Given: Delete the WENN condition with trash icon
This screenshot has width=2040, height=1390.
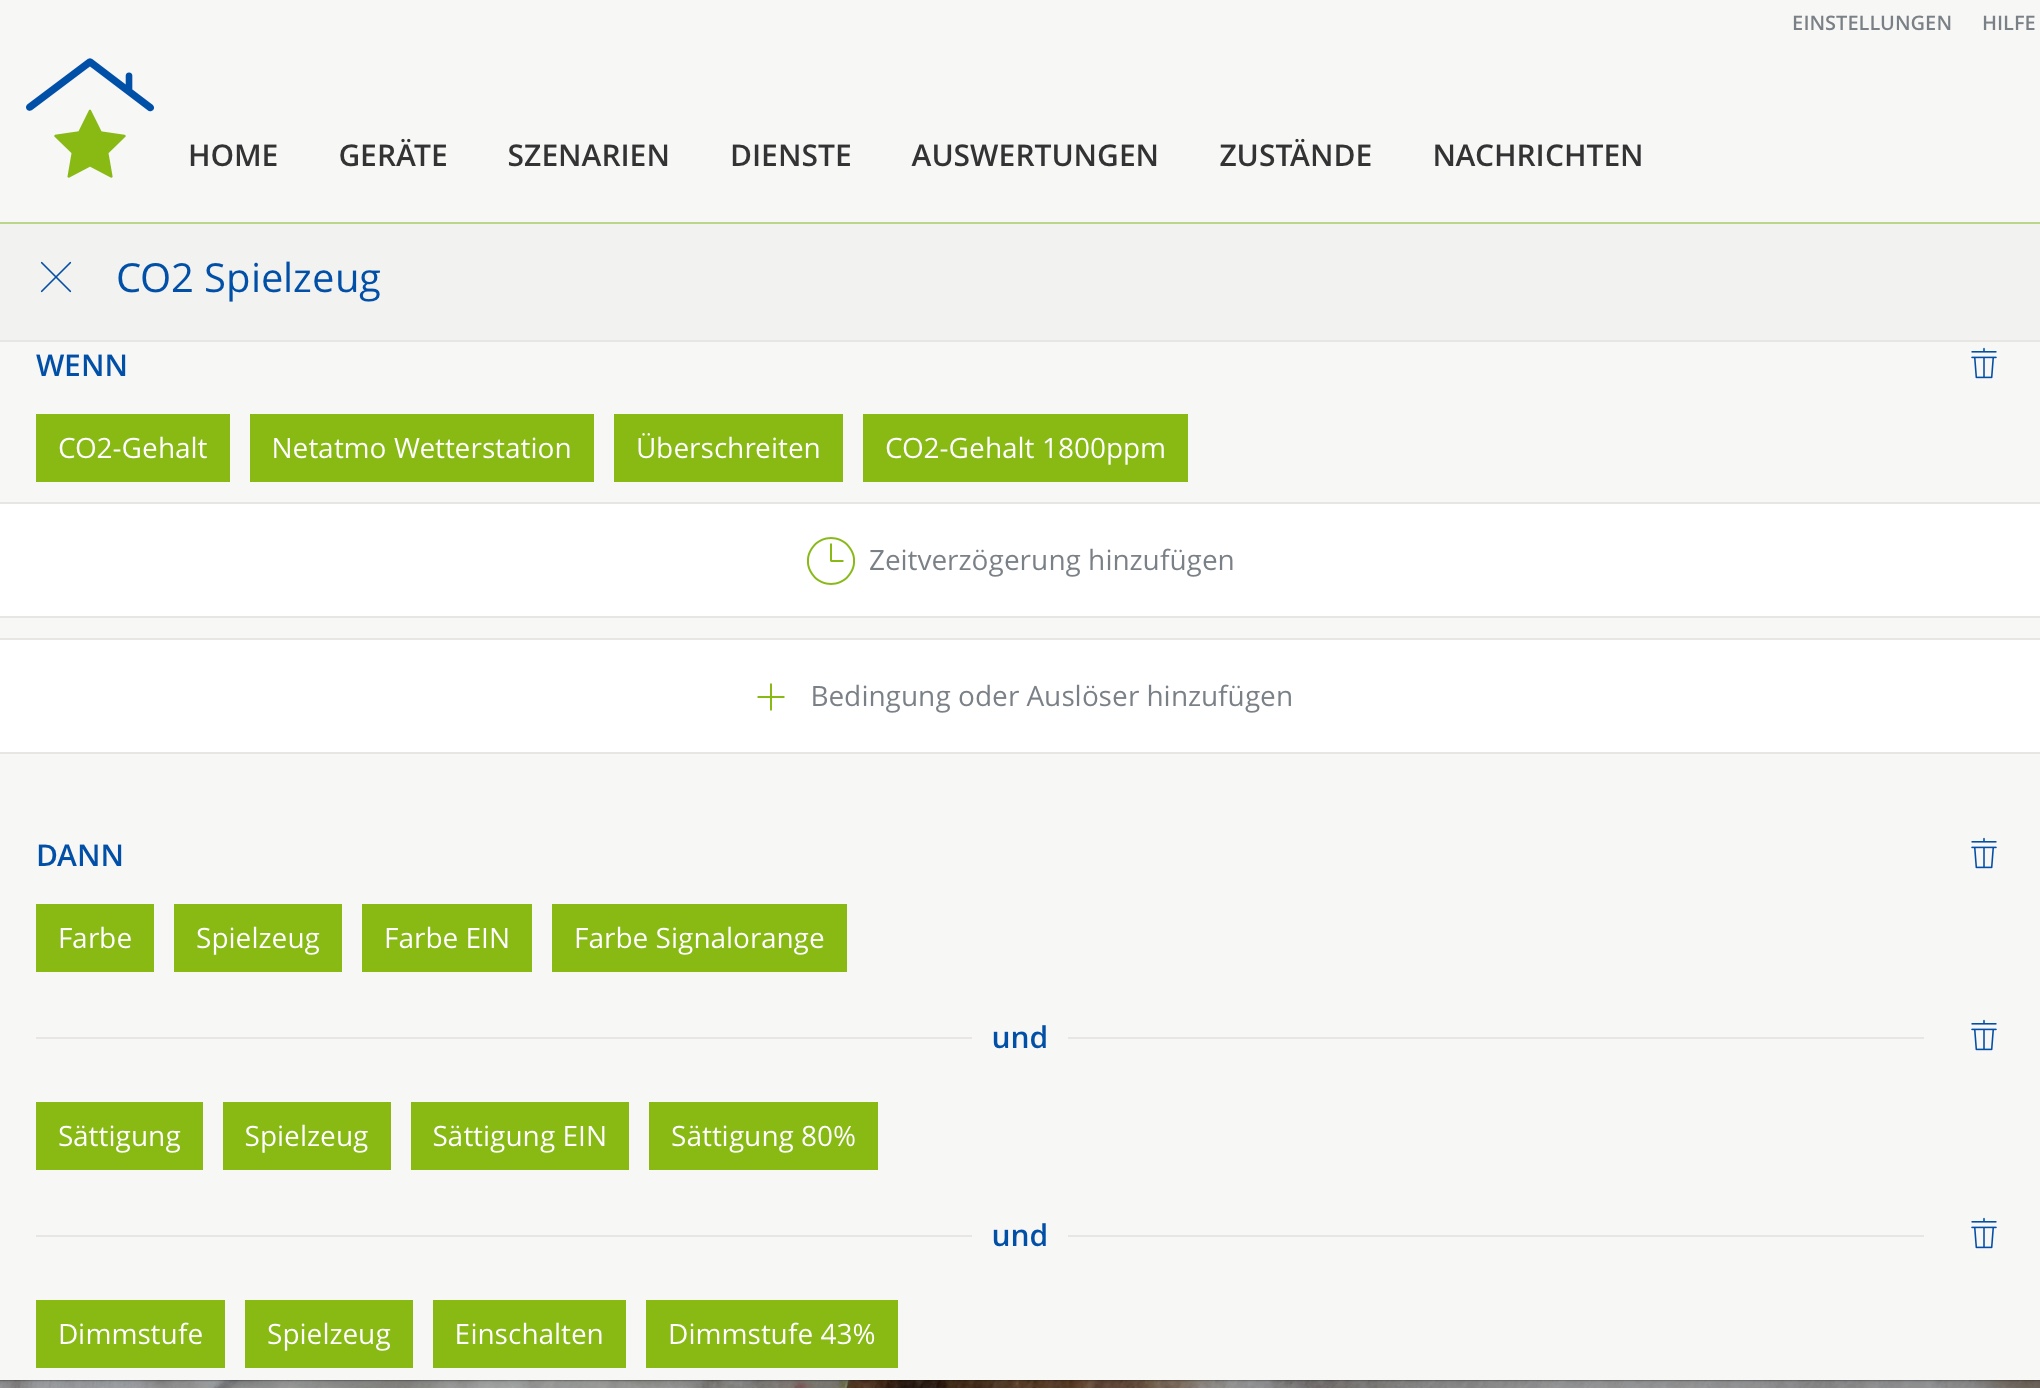Looking at the screenshot, I should (1984, 364).
